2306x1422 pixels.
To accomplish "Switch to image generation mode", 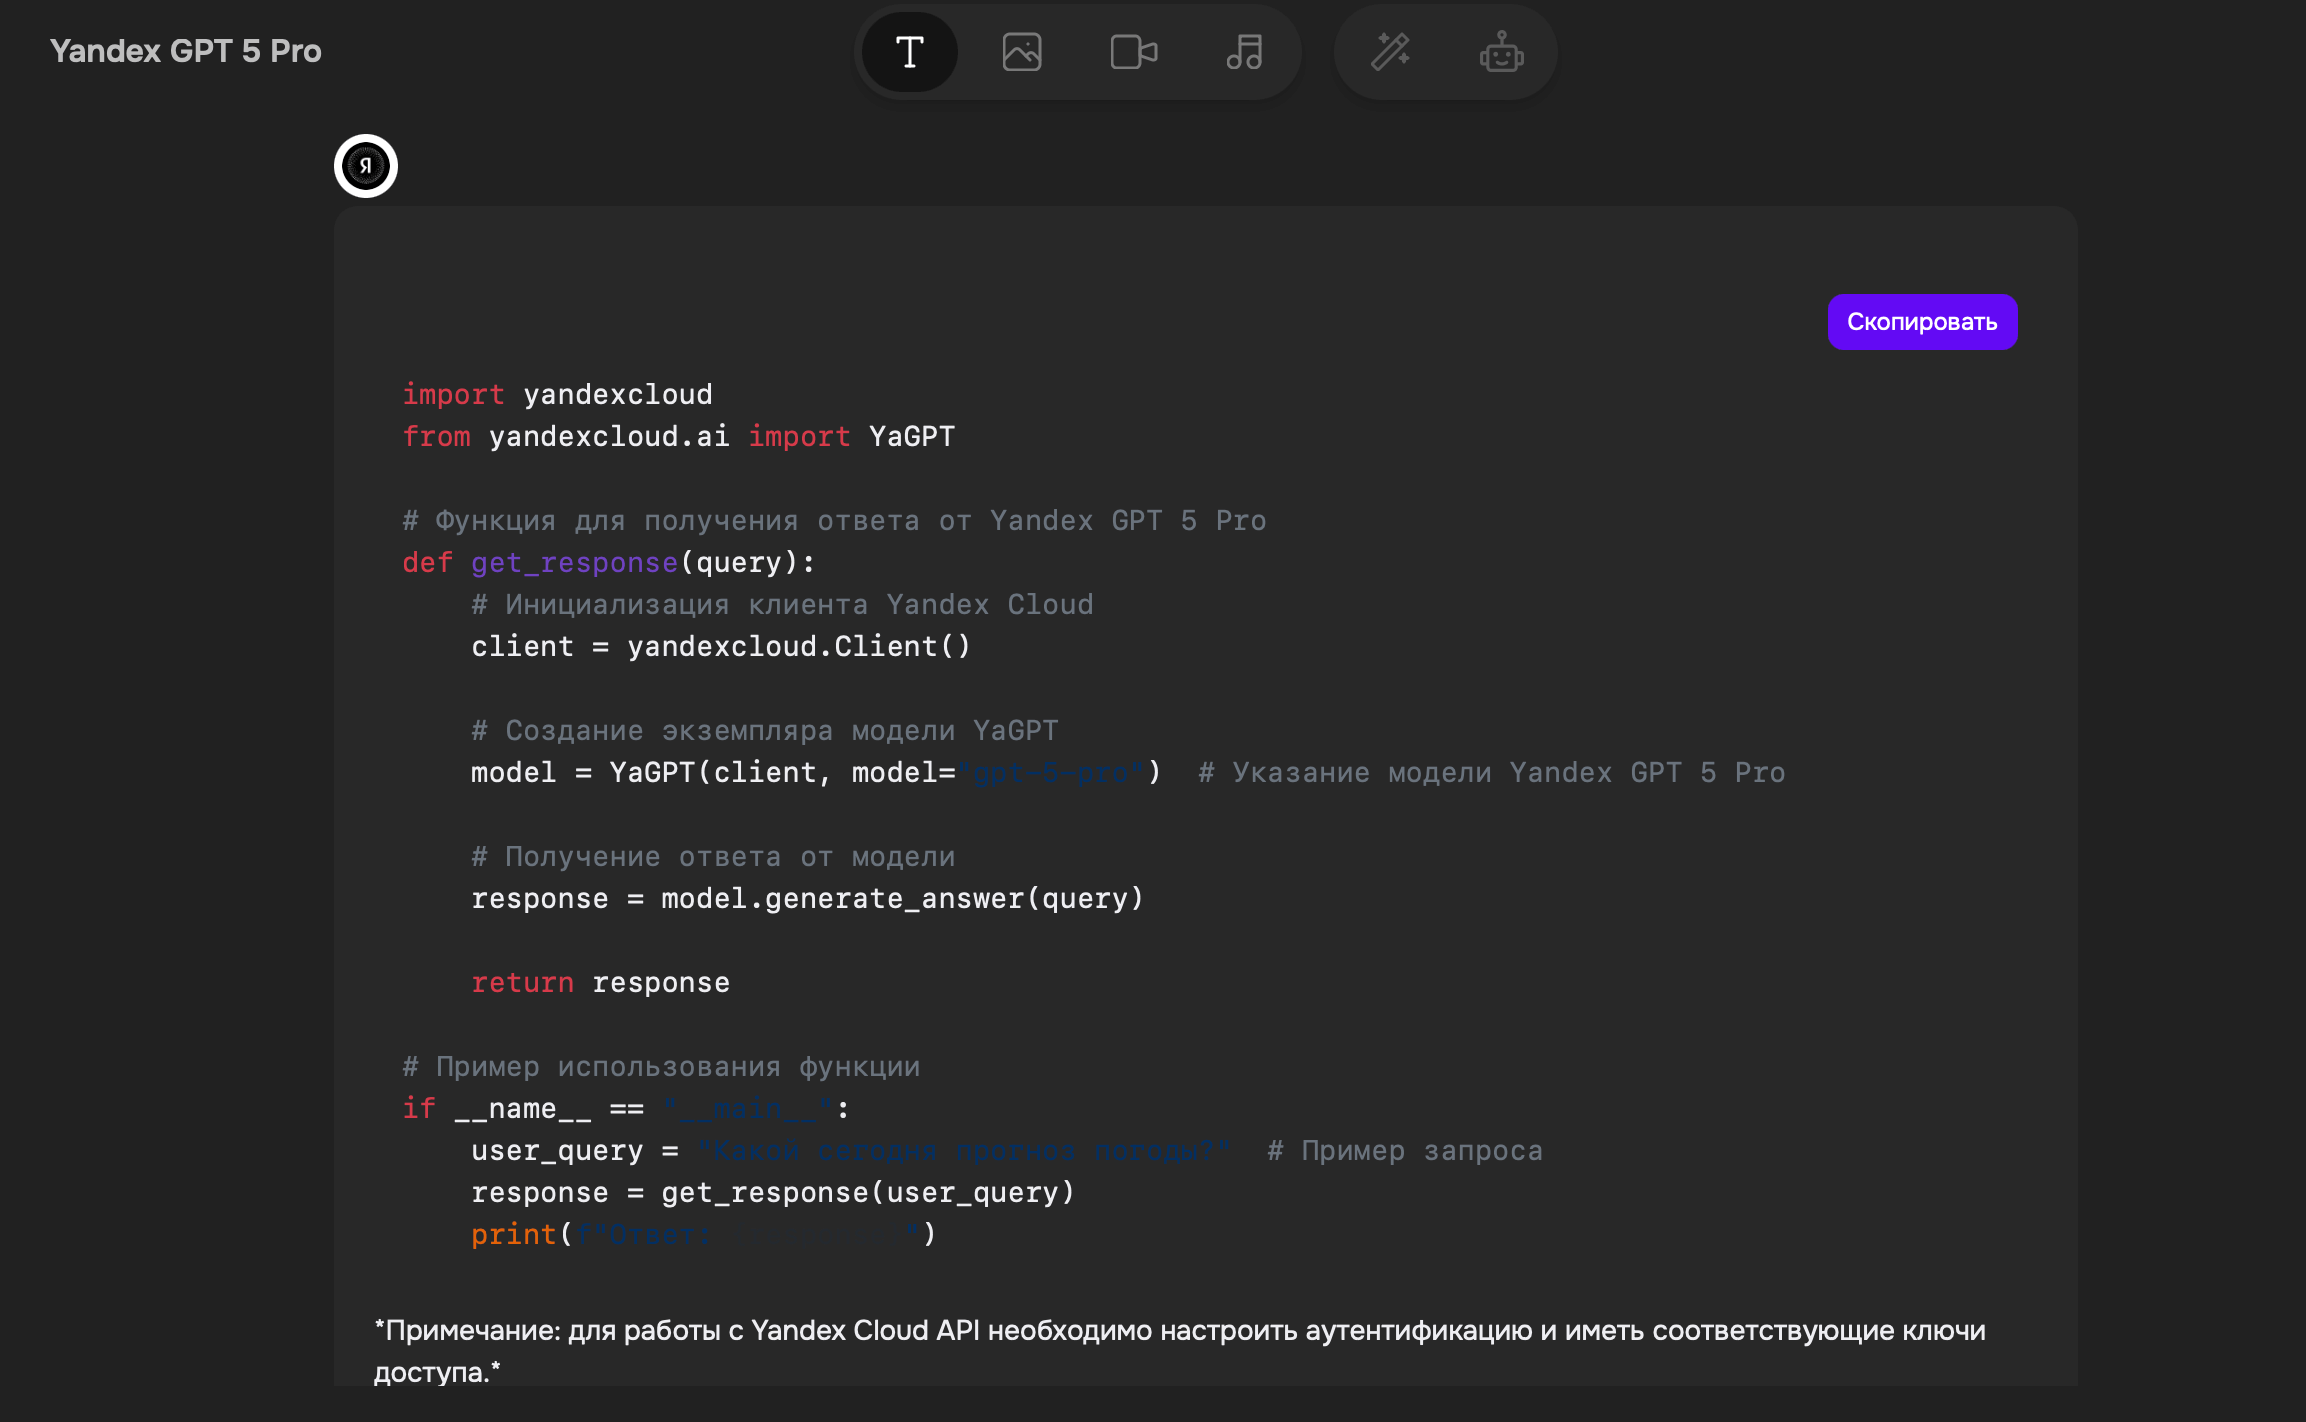I will tap(1021, 52).
